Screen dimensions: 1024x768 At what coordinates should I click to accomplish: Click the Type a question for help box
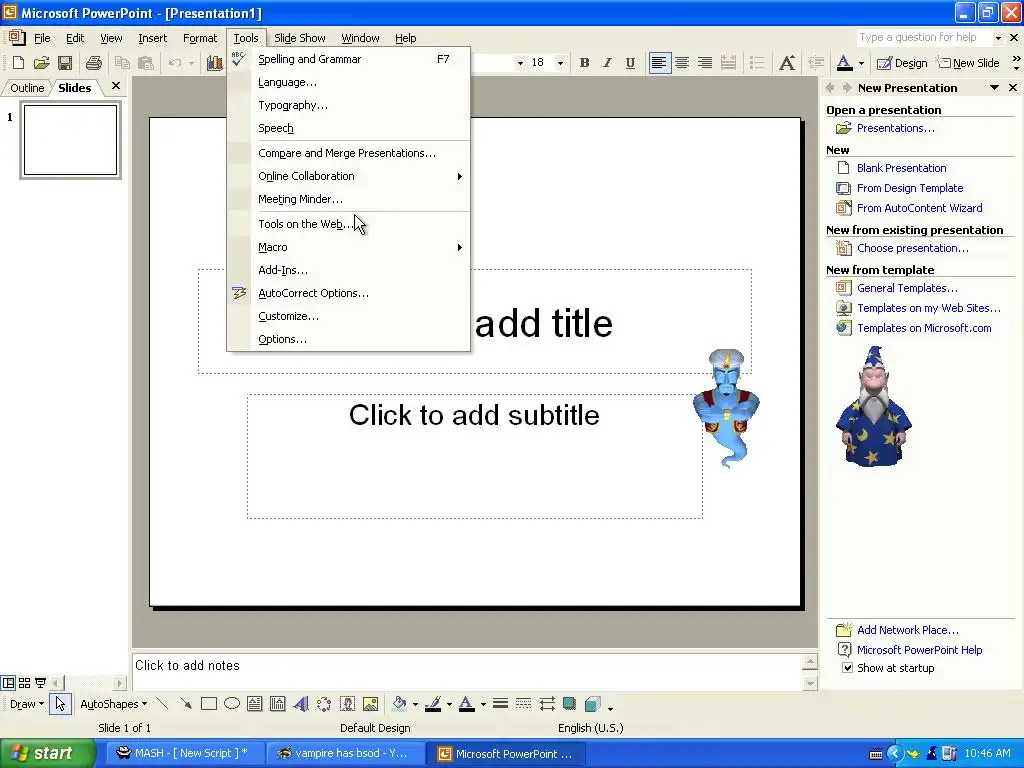click(925, 37)
